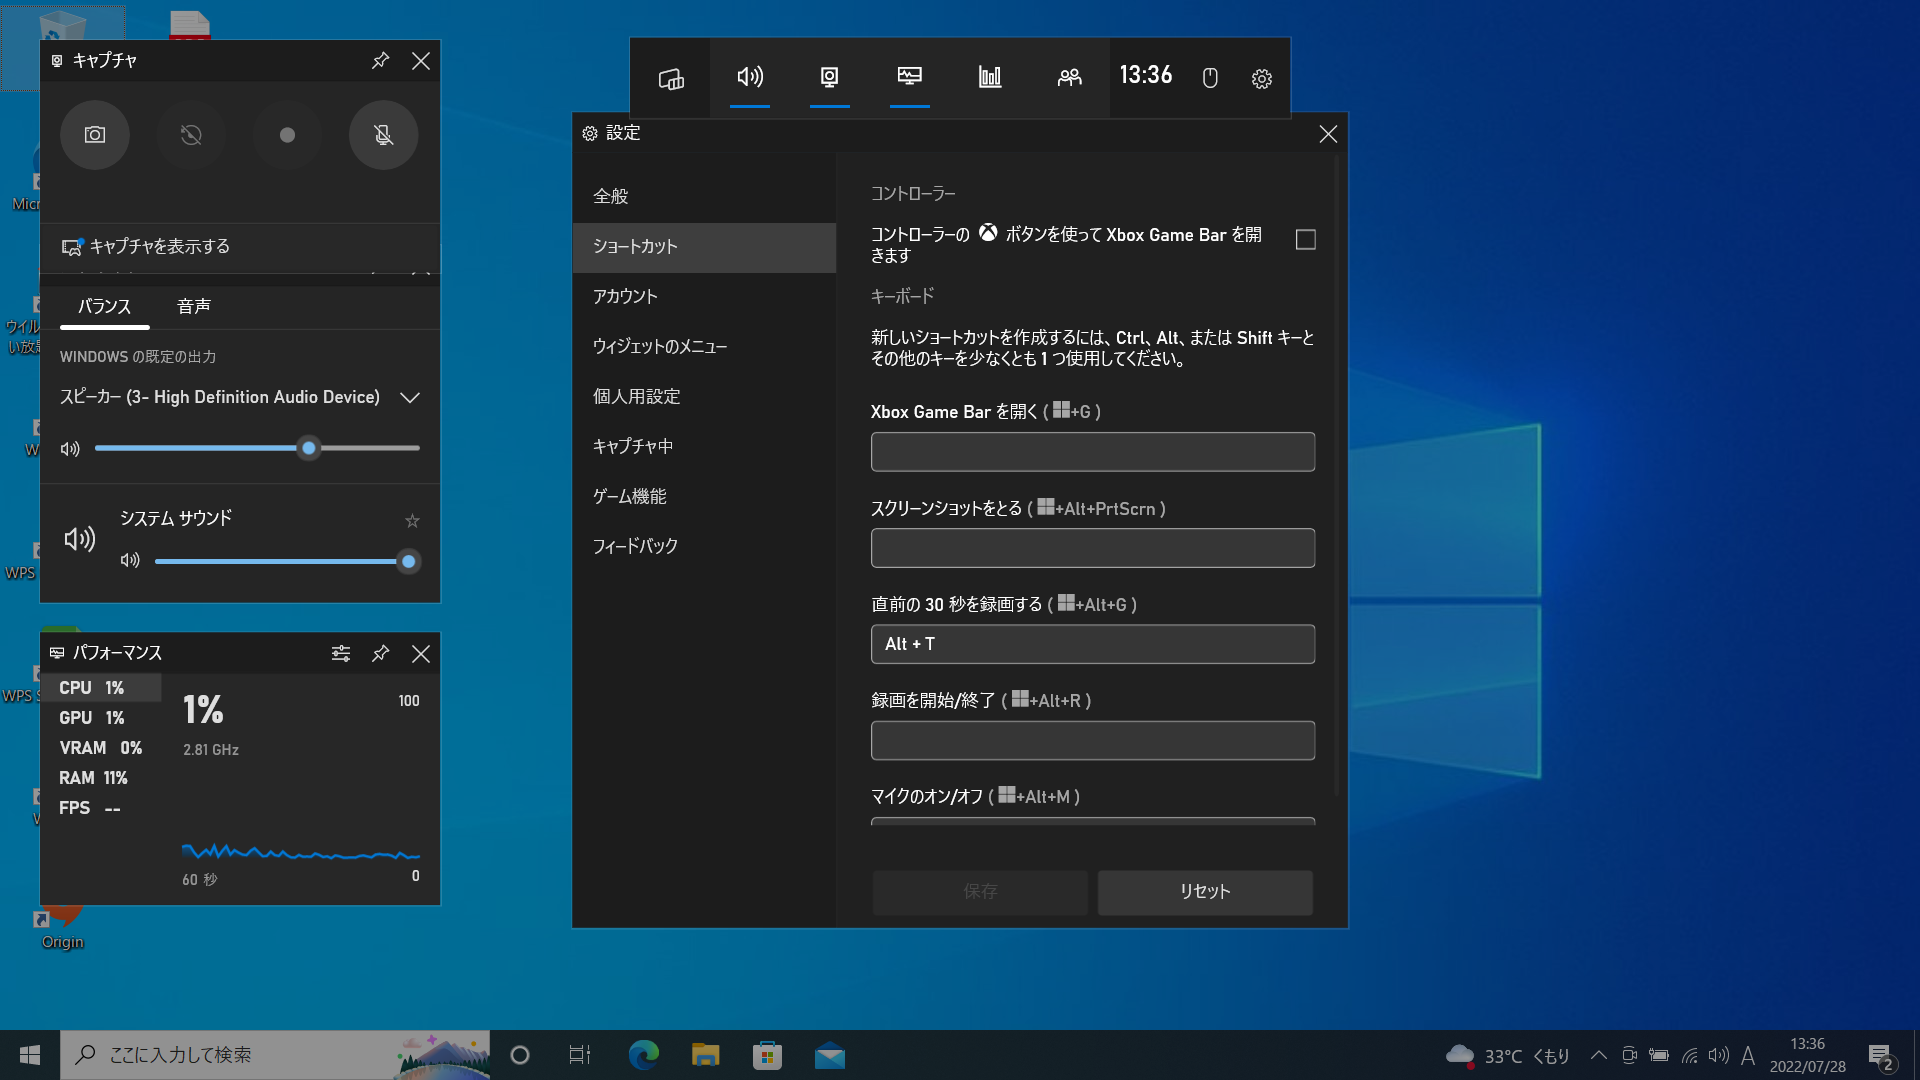Favorite System Sounds with the star icon
This screenshot has height=1080, width=1920.
click(412, 521)
